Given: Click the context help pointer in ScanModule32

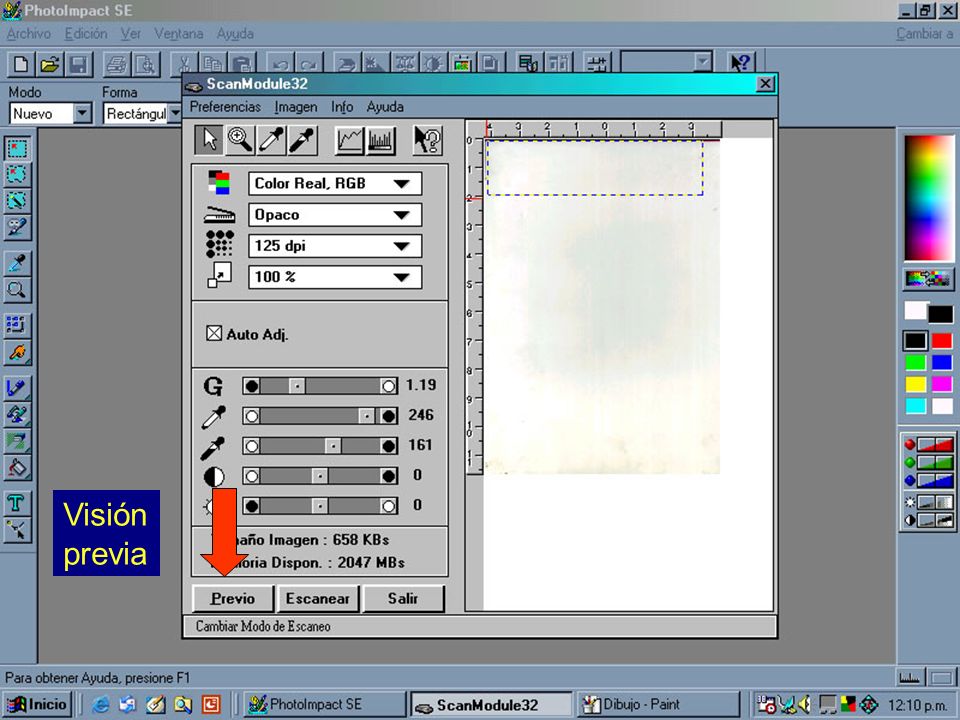Looking at the screenshot, I should 427,140.
